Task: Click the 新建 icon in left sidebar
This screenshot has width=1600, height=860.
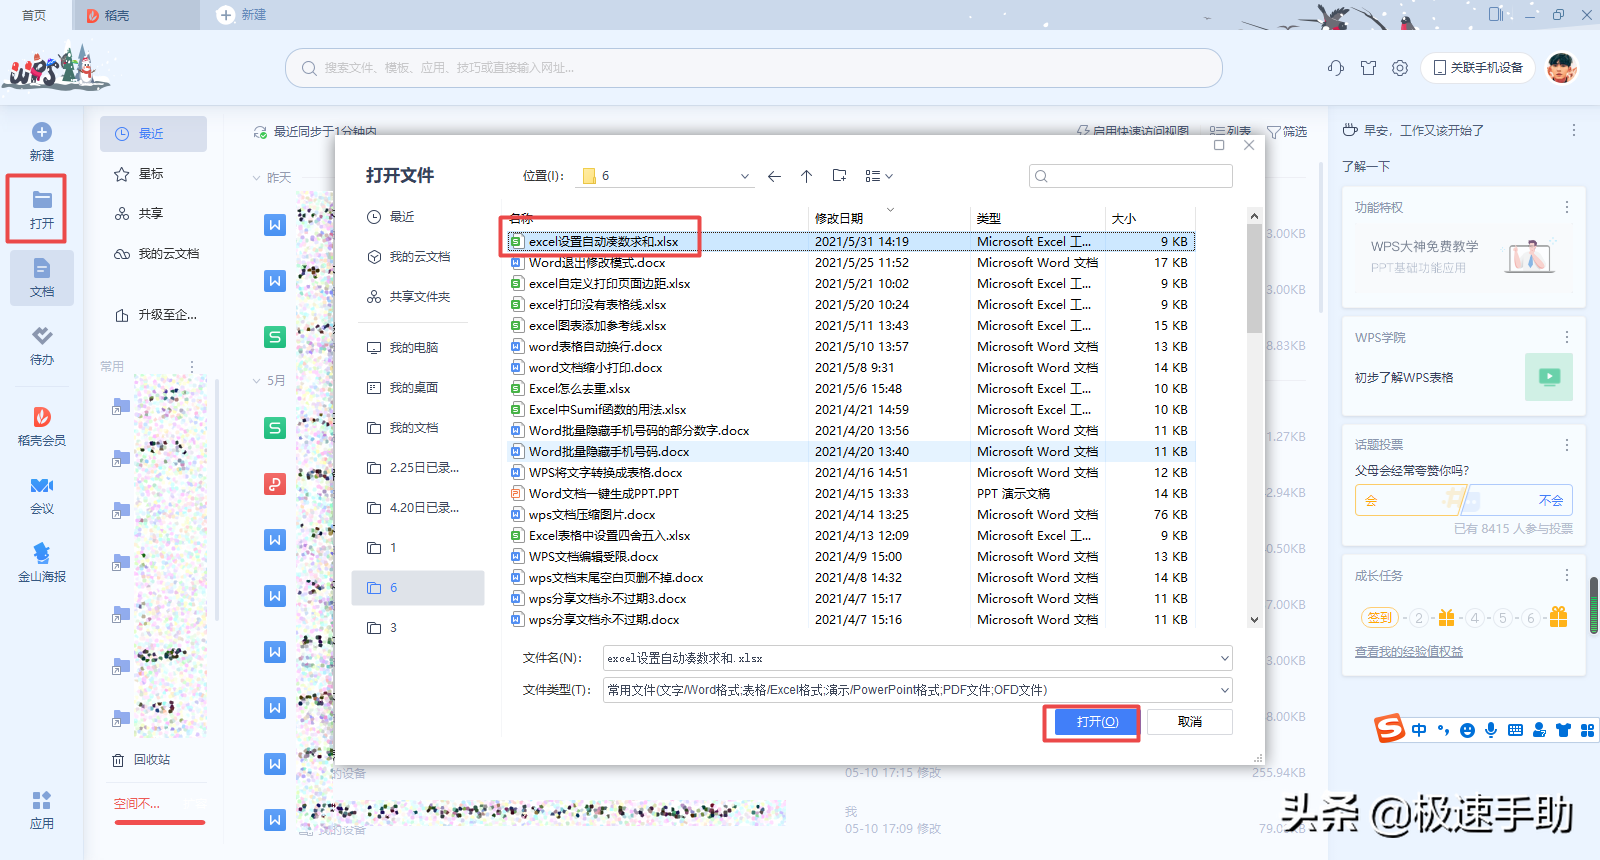Action: coord(42,132)
